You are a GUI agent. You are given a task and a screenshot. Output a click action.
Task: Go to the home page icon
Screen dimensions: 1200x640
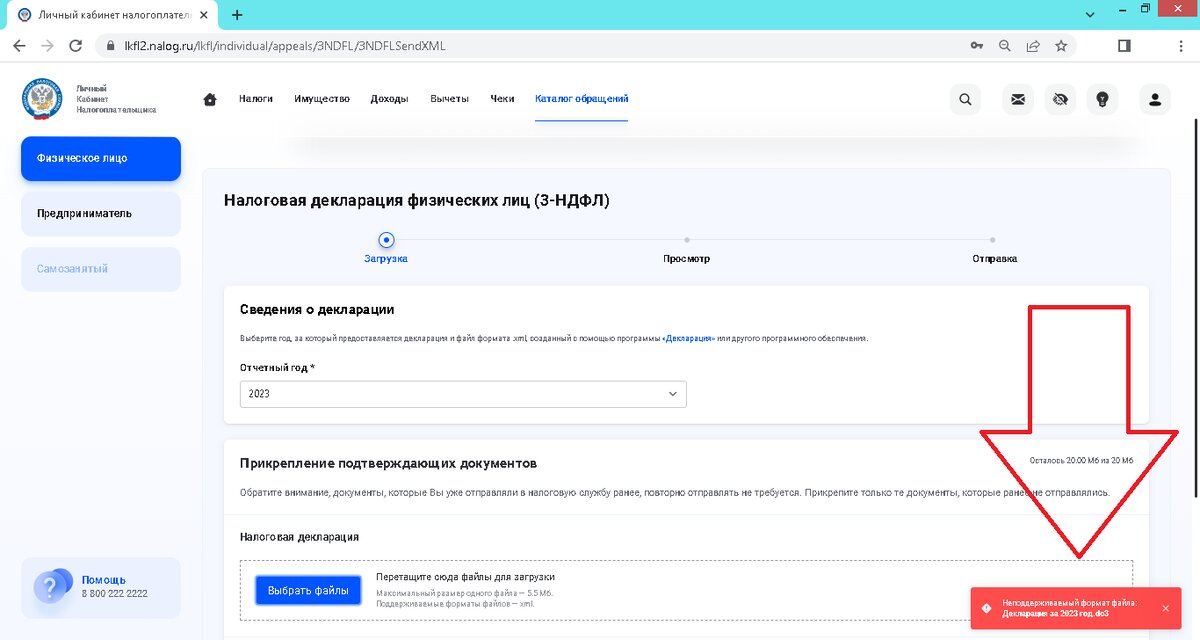(210, 99)
